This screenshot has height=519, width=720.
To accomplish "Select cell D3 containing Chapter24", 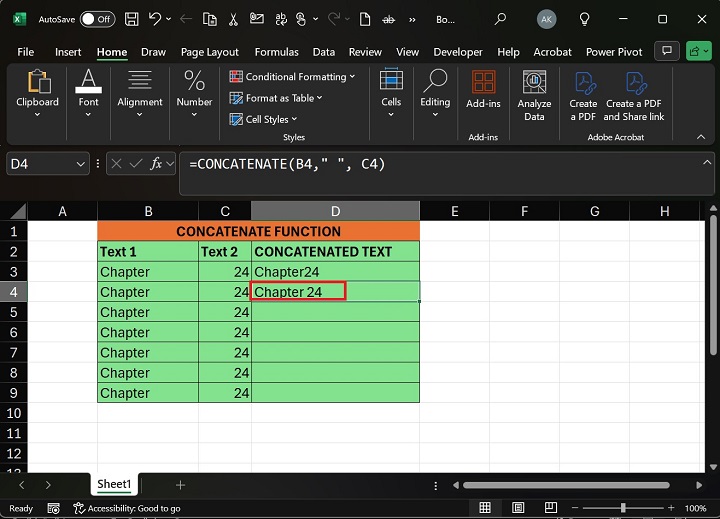I will click(x=335, y=272).
